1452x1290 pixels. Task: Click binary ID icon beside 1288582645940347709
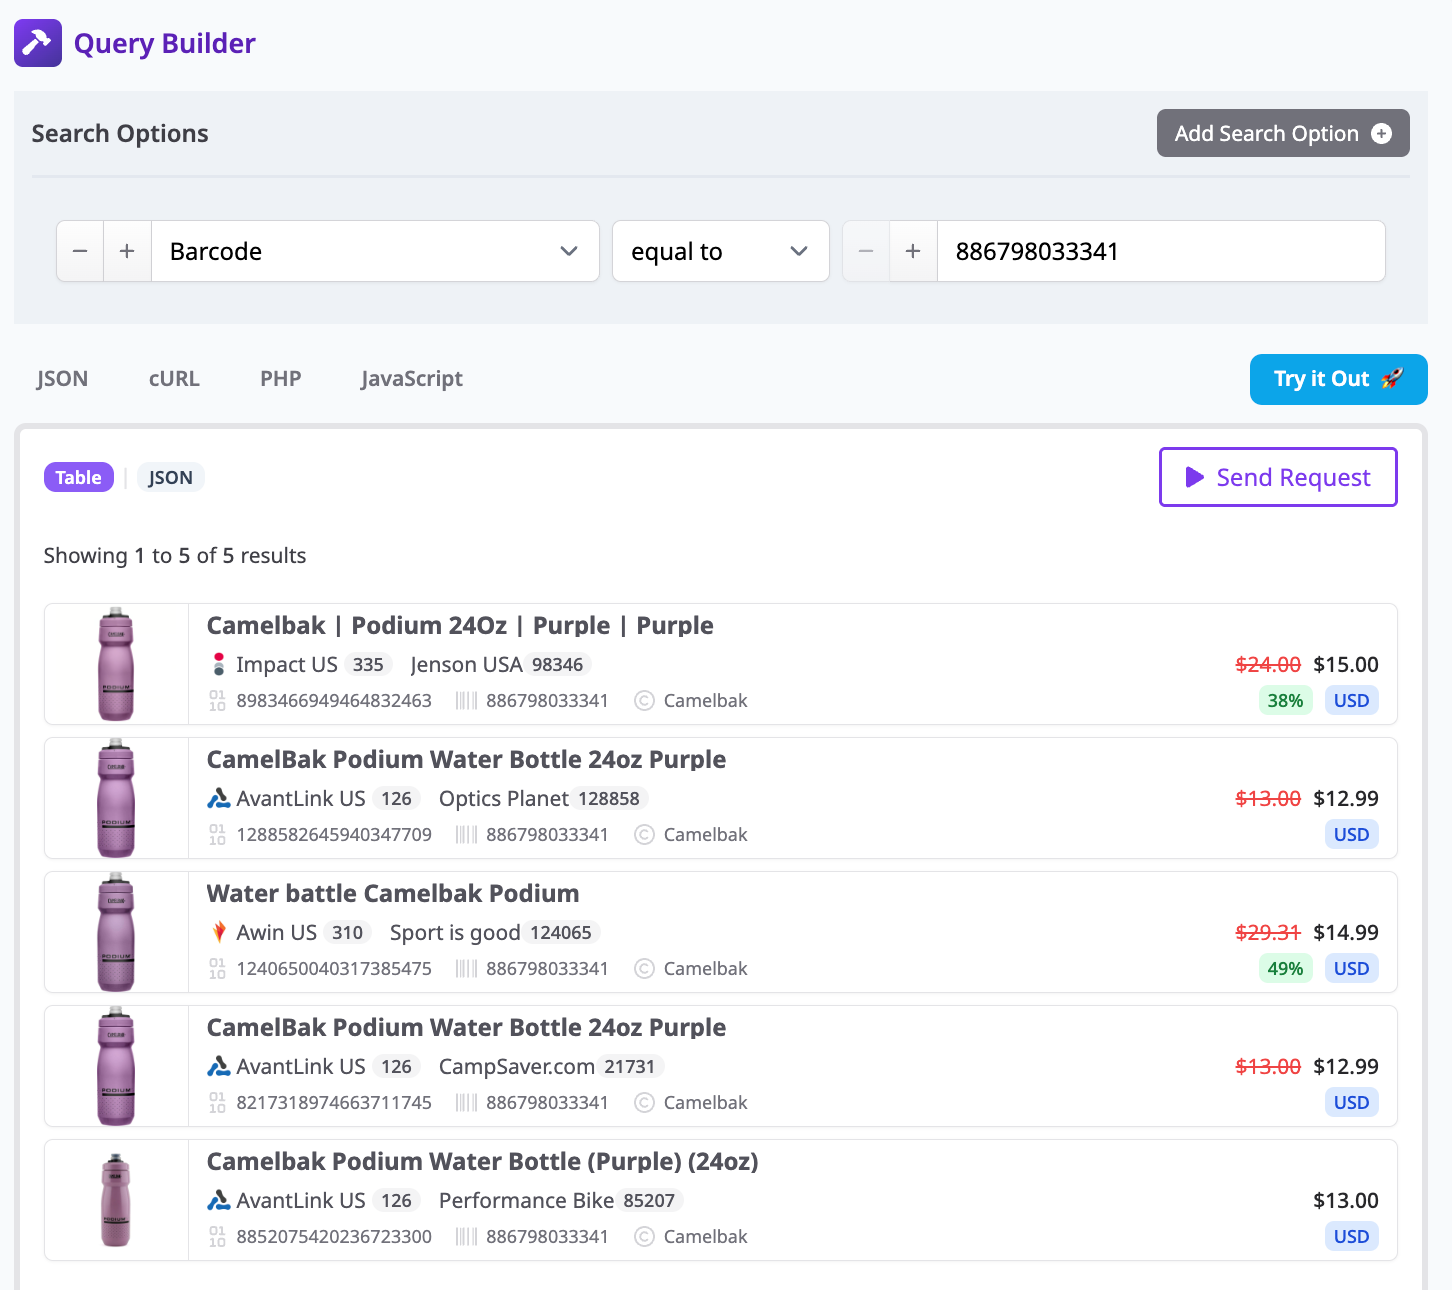(217, 834)
